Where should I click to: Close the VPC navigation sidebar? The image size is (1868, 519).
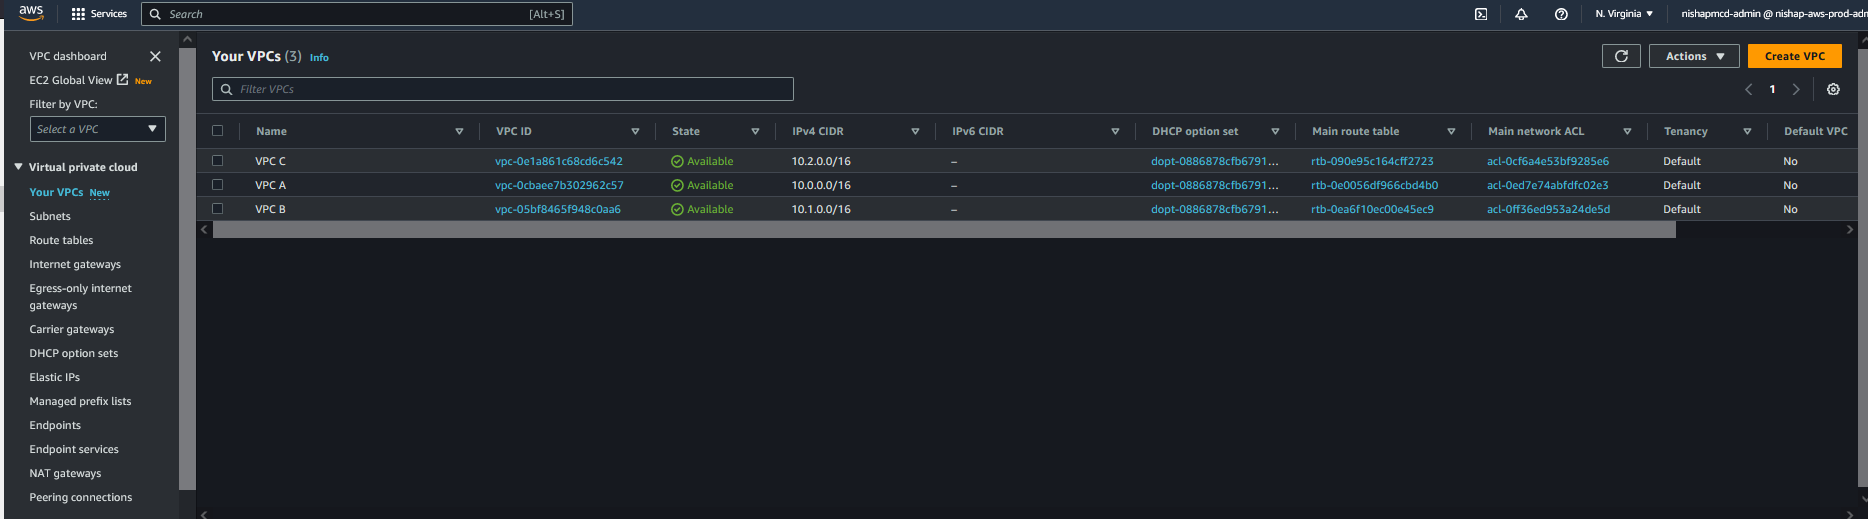(155, 56)
